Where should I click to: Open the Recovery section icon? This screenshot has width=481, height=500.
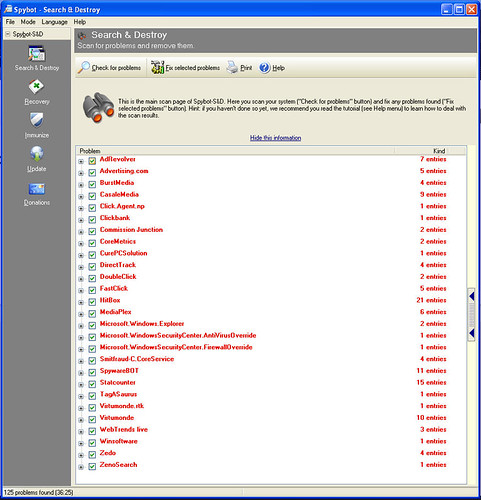click(36, 87)
